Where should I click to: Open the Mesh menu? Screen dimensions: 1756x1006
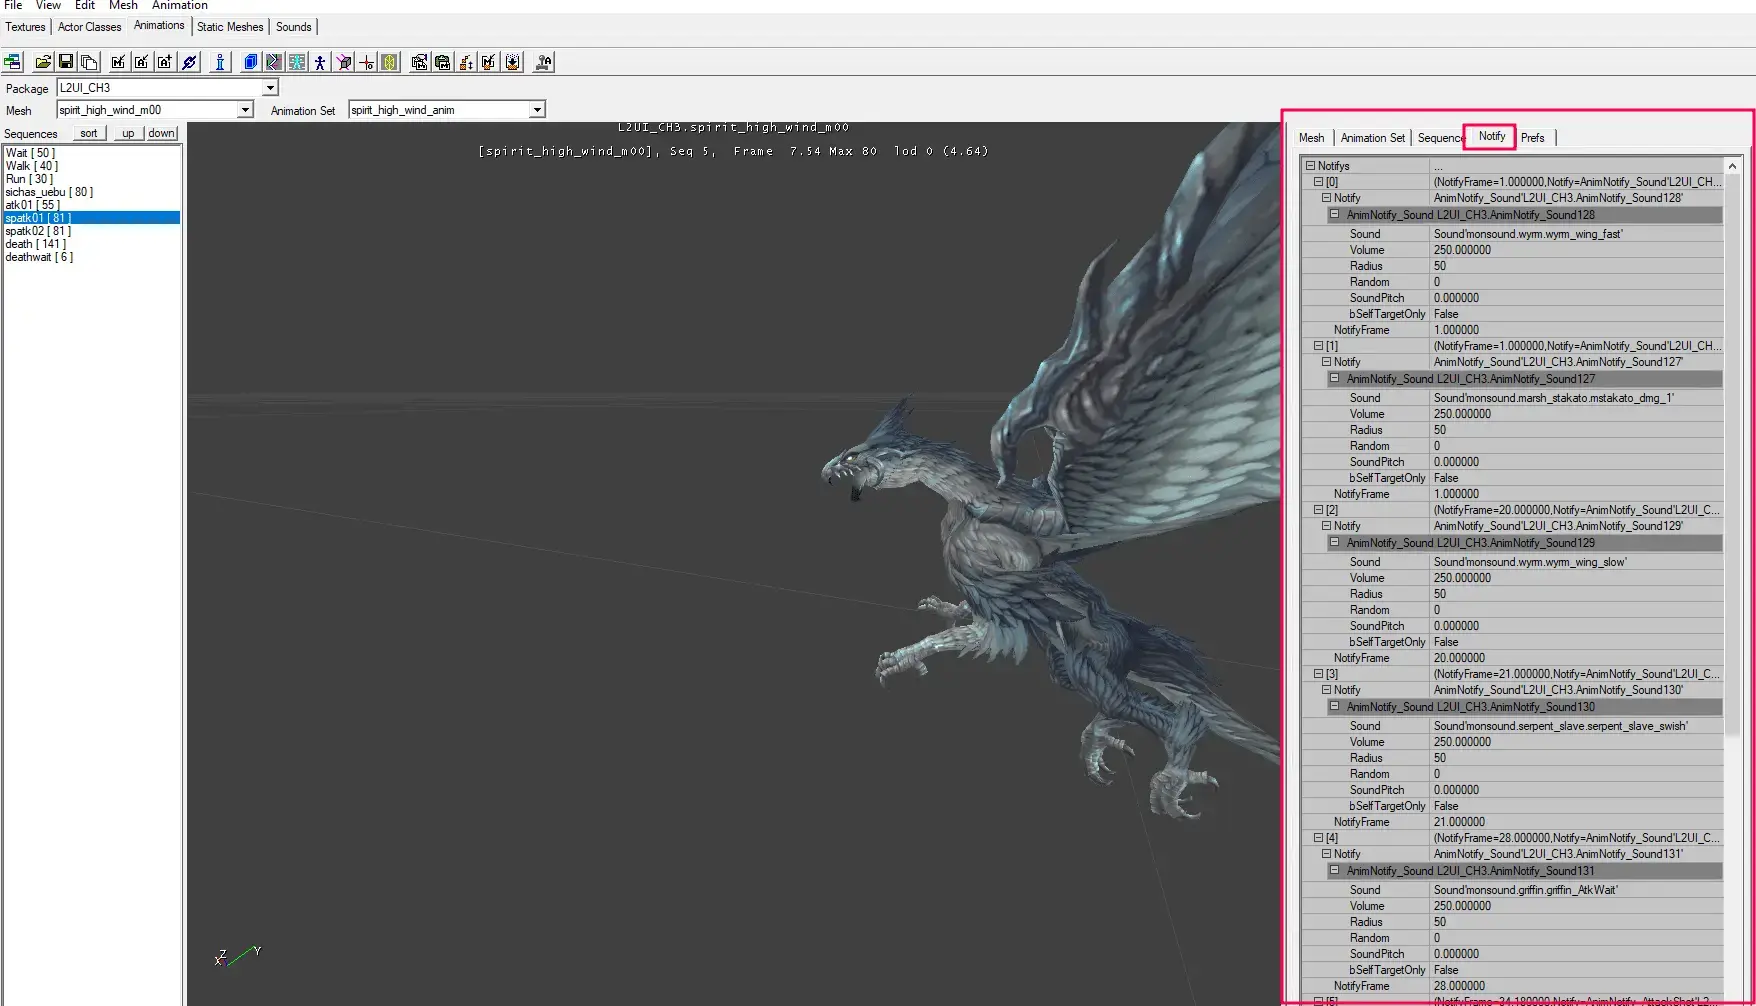click(123, 5)
